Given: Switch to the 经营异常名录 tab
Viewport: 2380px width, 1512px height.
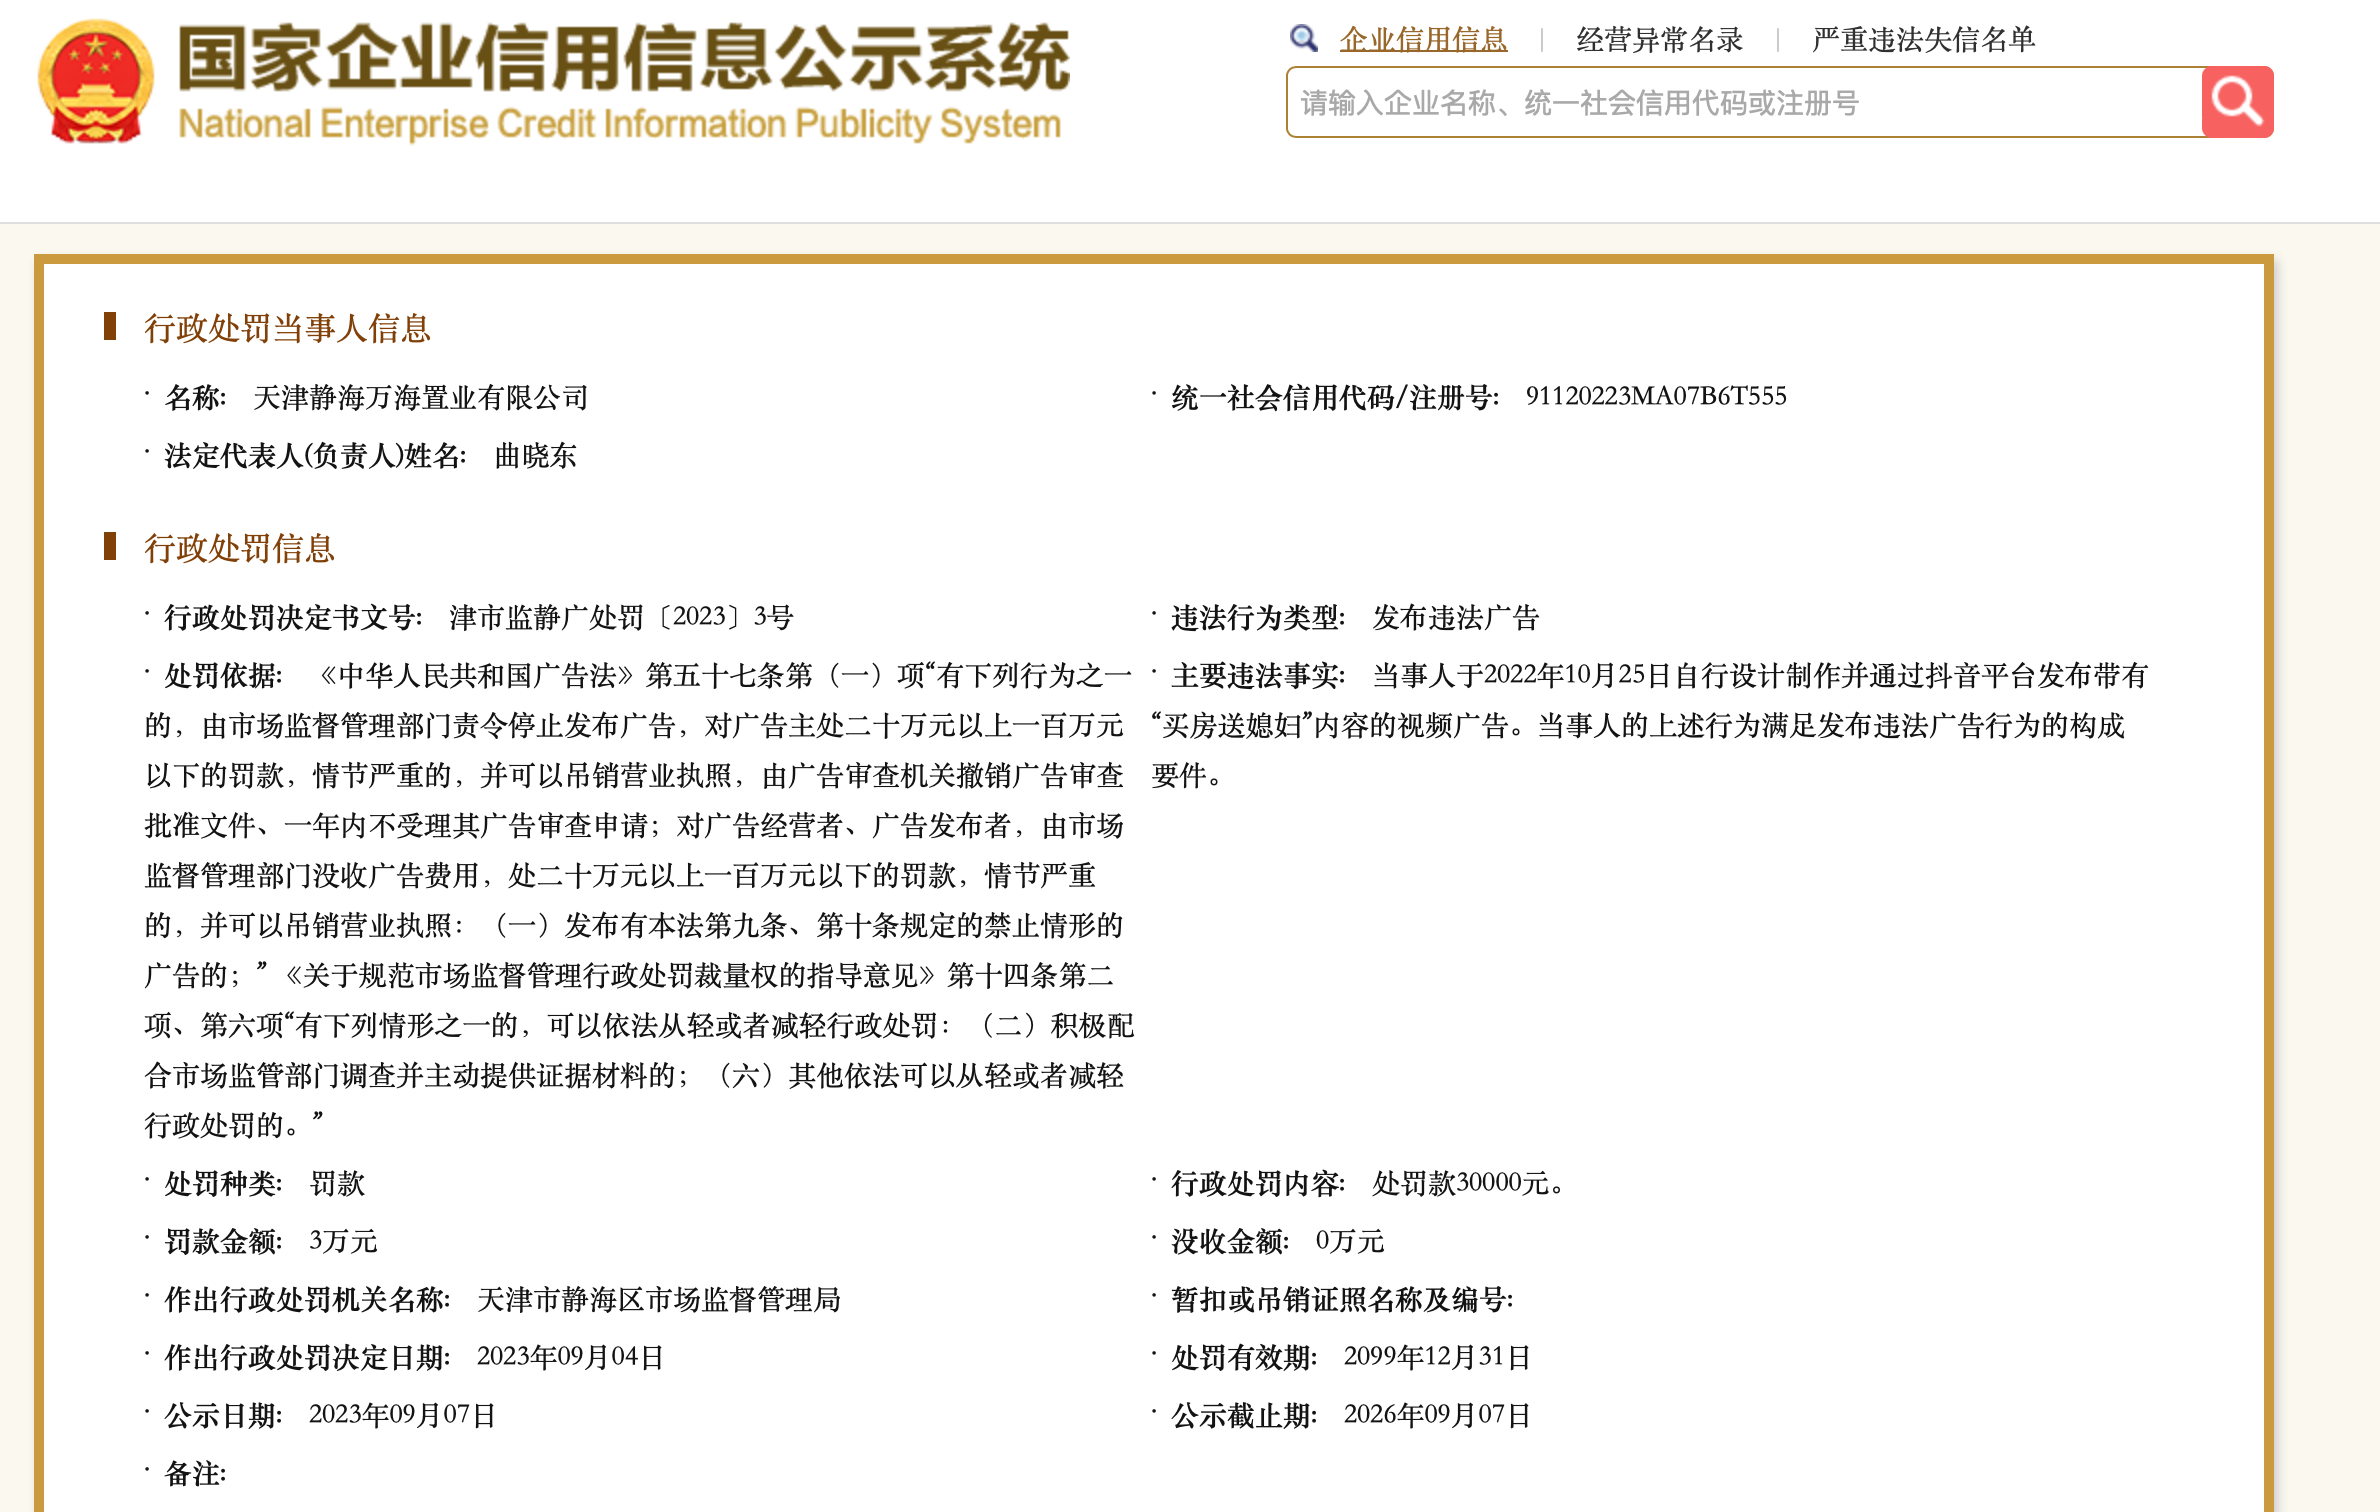Looking at the screenshot, I should [1659, 40].
